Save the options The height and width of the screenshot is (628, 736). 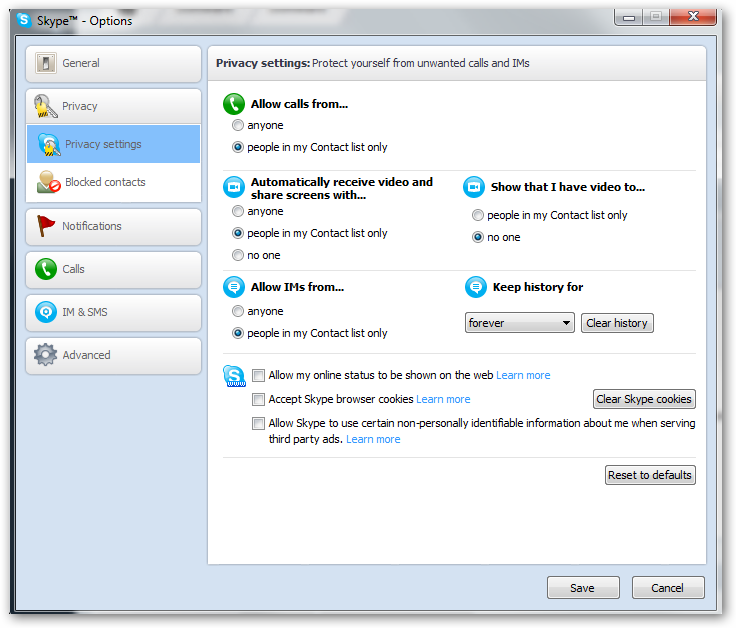tap(583, 588)
